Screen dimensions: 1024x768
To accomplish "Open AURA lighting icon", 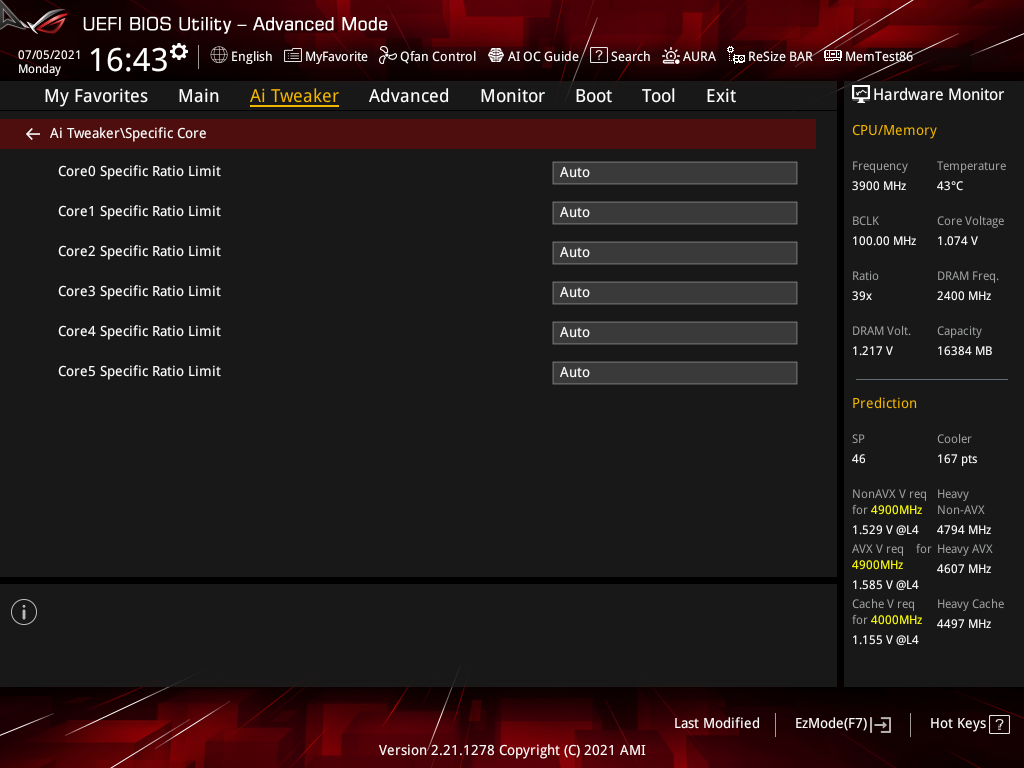I will 671,56.
